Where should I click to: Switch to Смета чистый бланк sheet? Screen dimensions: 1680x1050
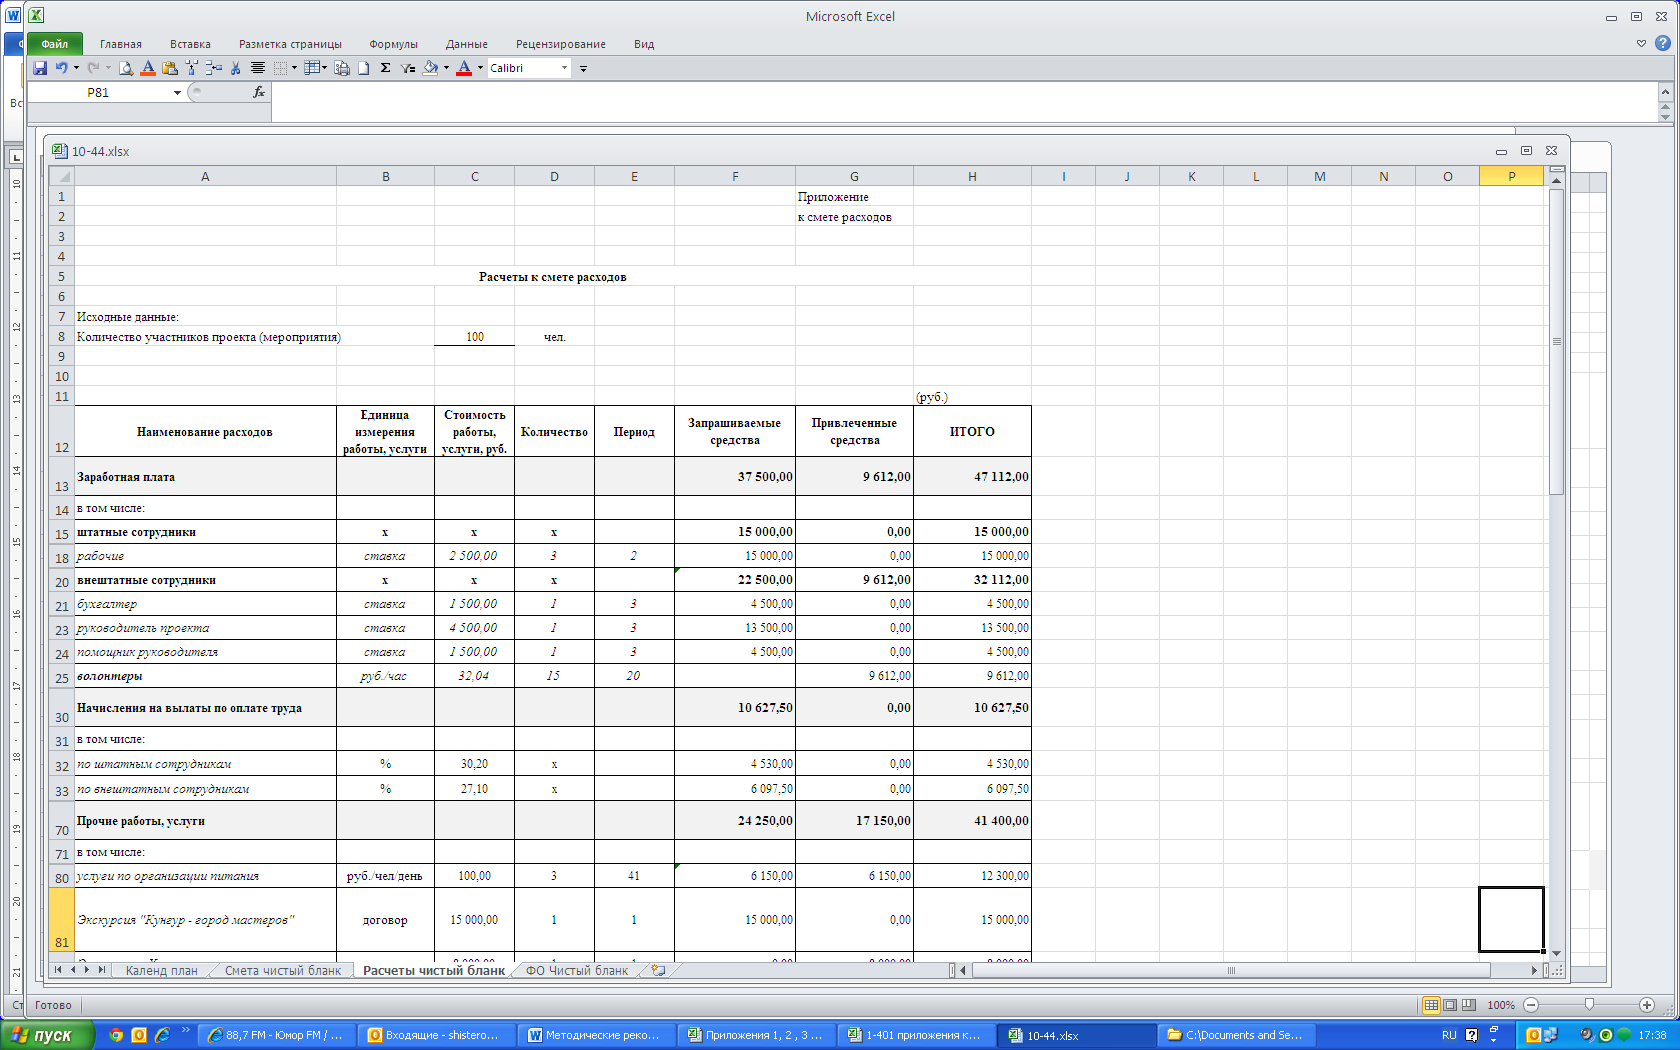click(x=283, y=970)
